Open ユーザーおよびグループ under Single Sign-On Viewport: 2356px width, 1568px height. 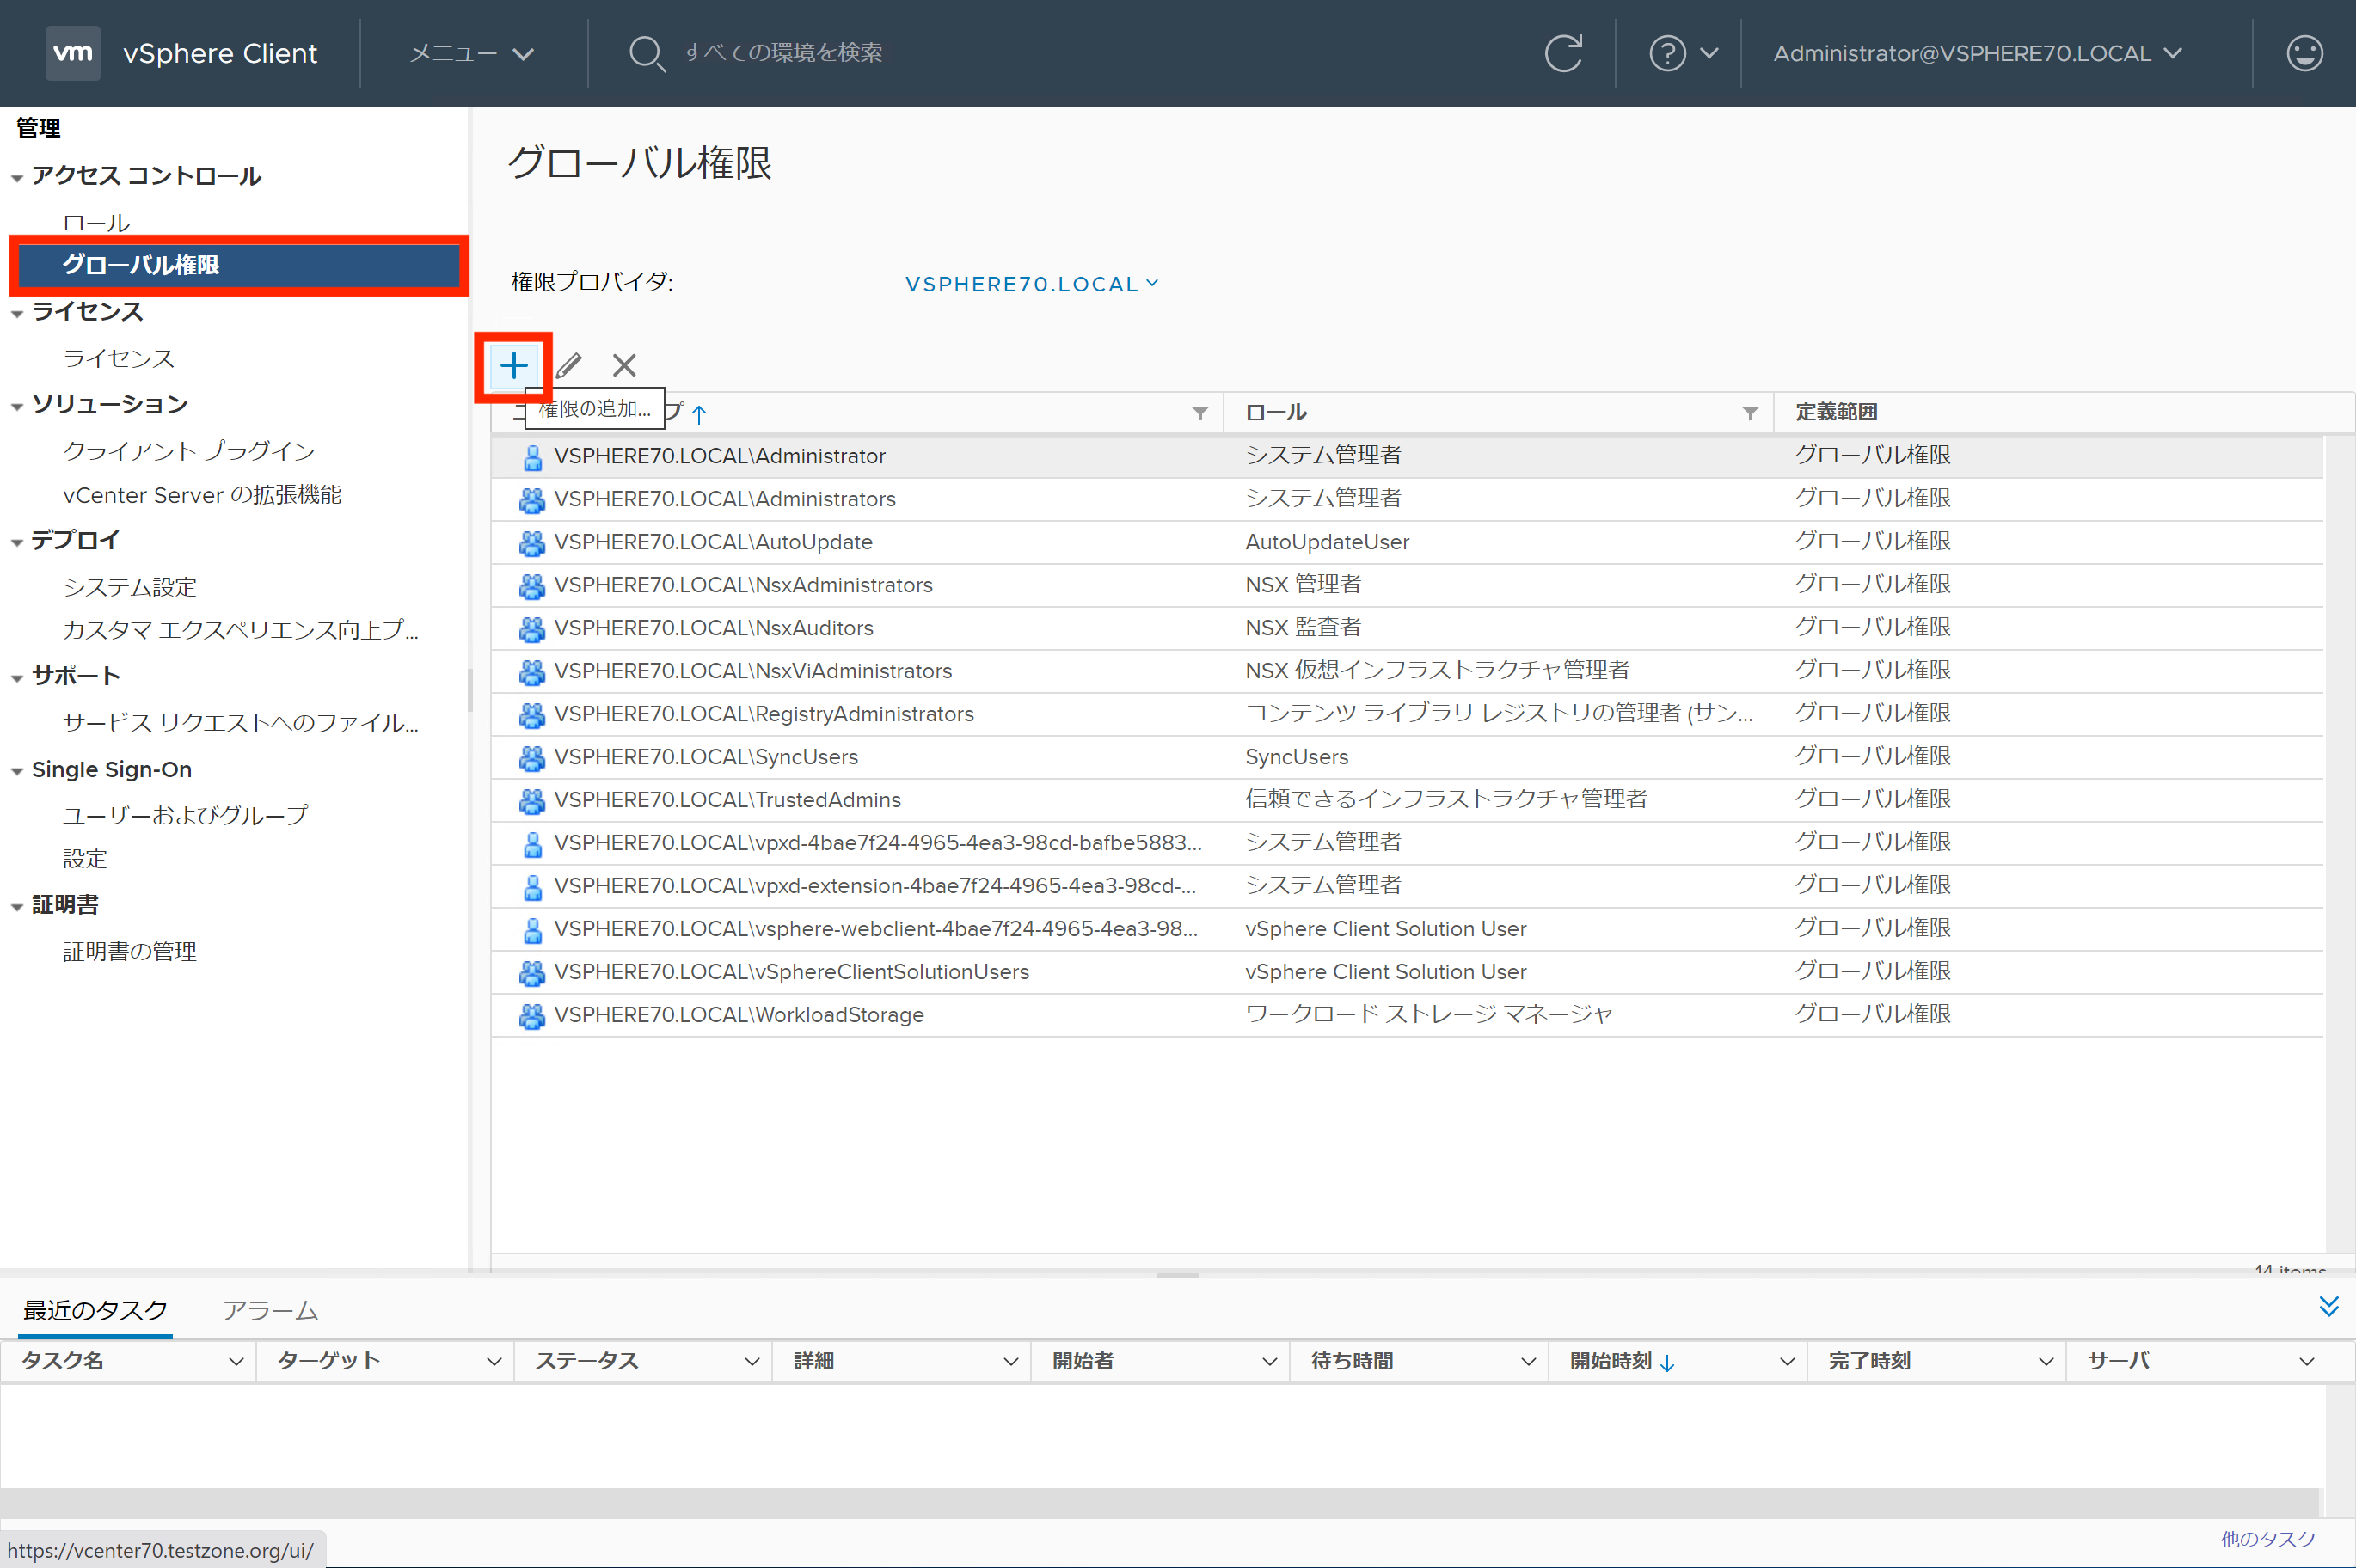click(x=185, y=815)
